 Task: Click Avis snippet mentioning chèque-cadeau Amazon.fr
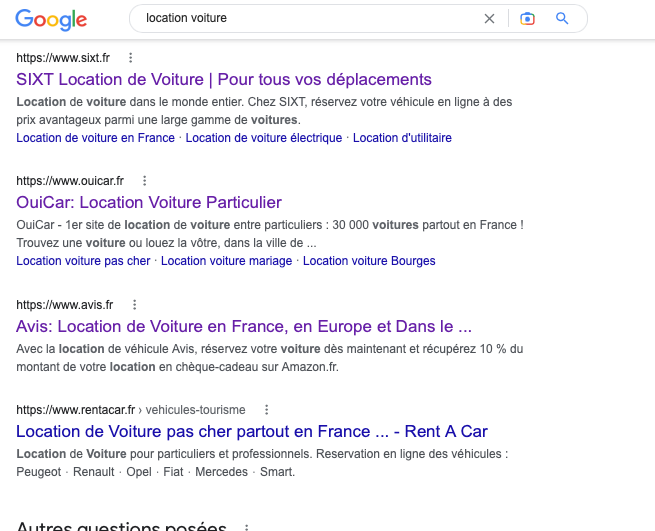point(269,358)
